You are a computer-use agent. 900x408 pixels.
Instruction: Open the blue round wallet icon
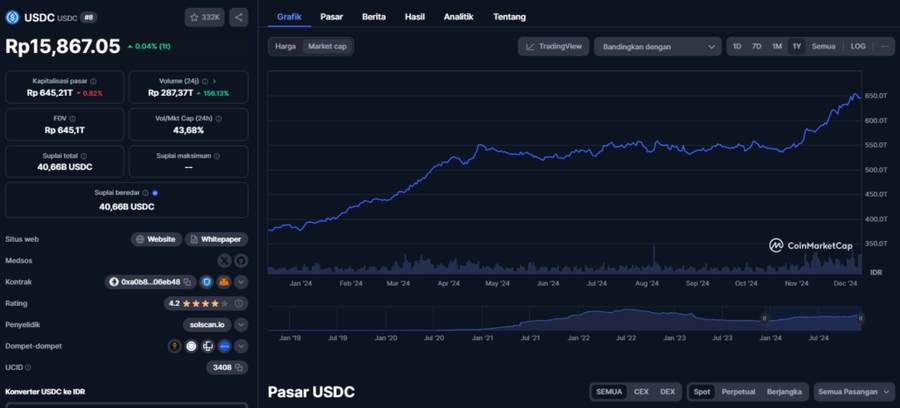[x=224, y=346]
